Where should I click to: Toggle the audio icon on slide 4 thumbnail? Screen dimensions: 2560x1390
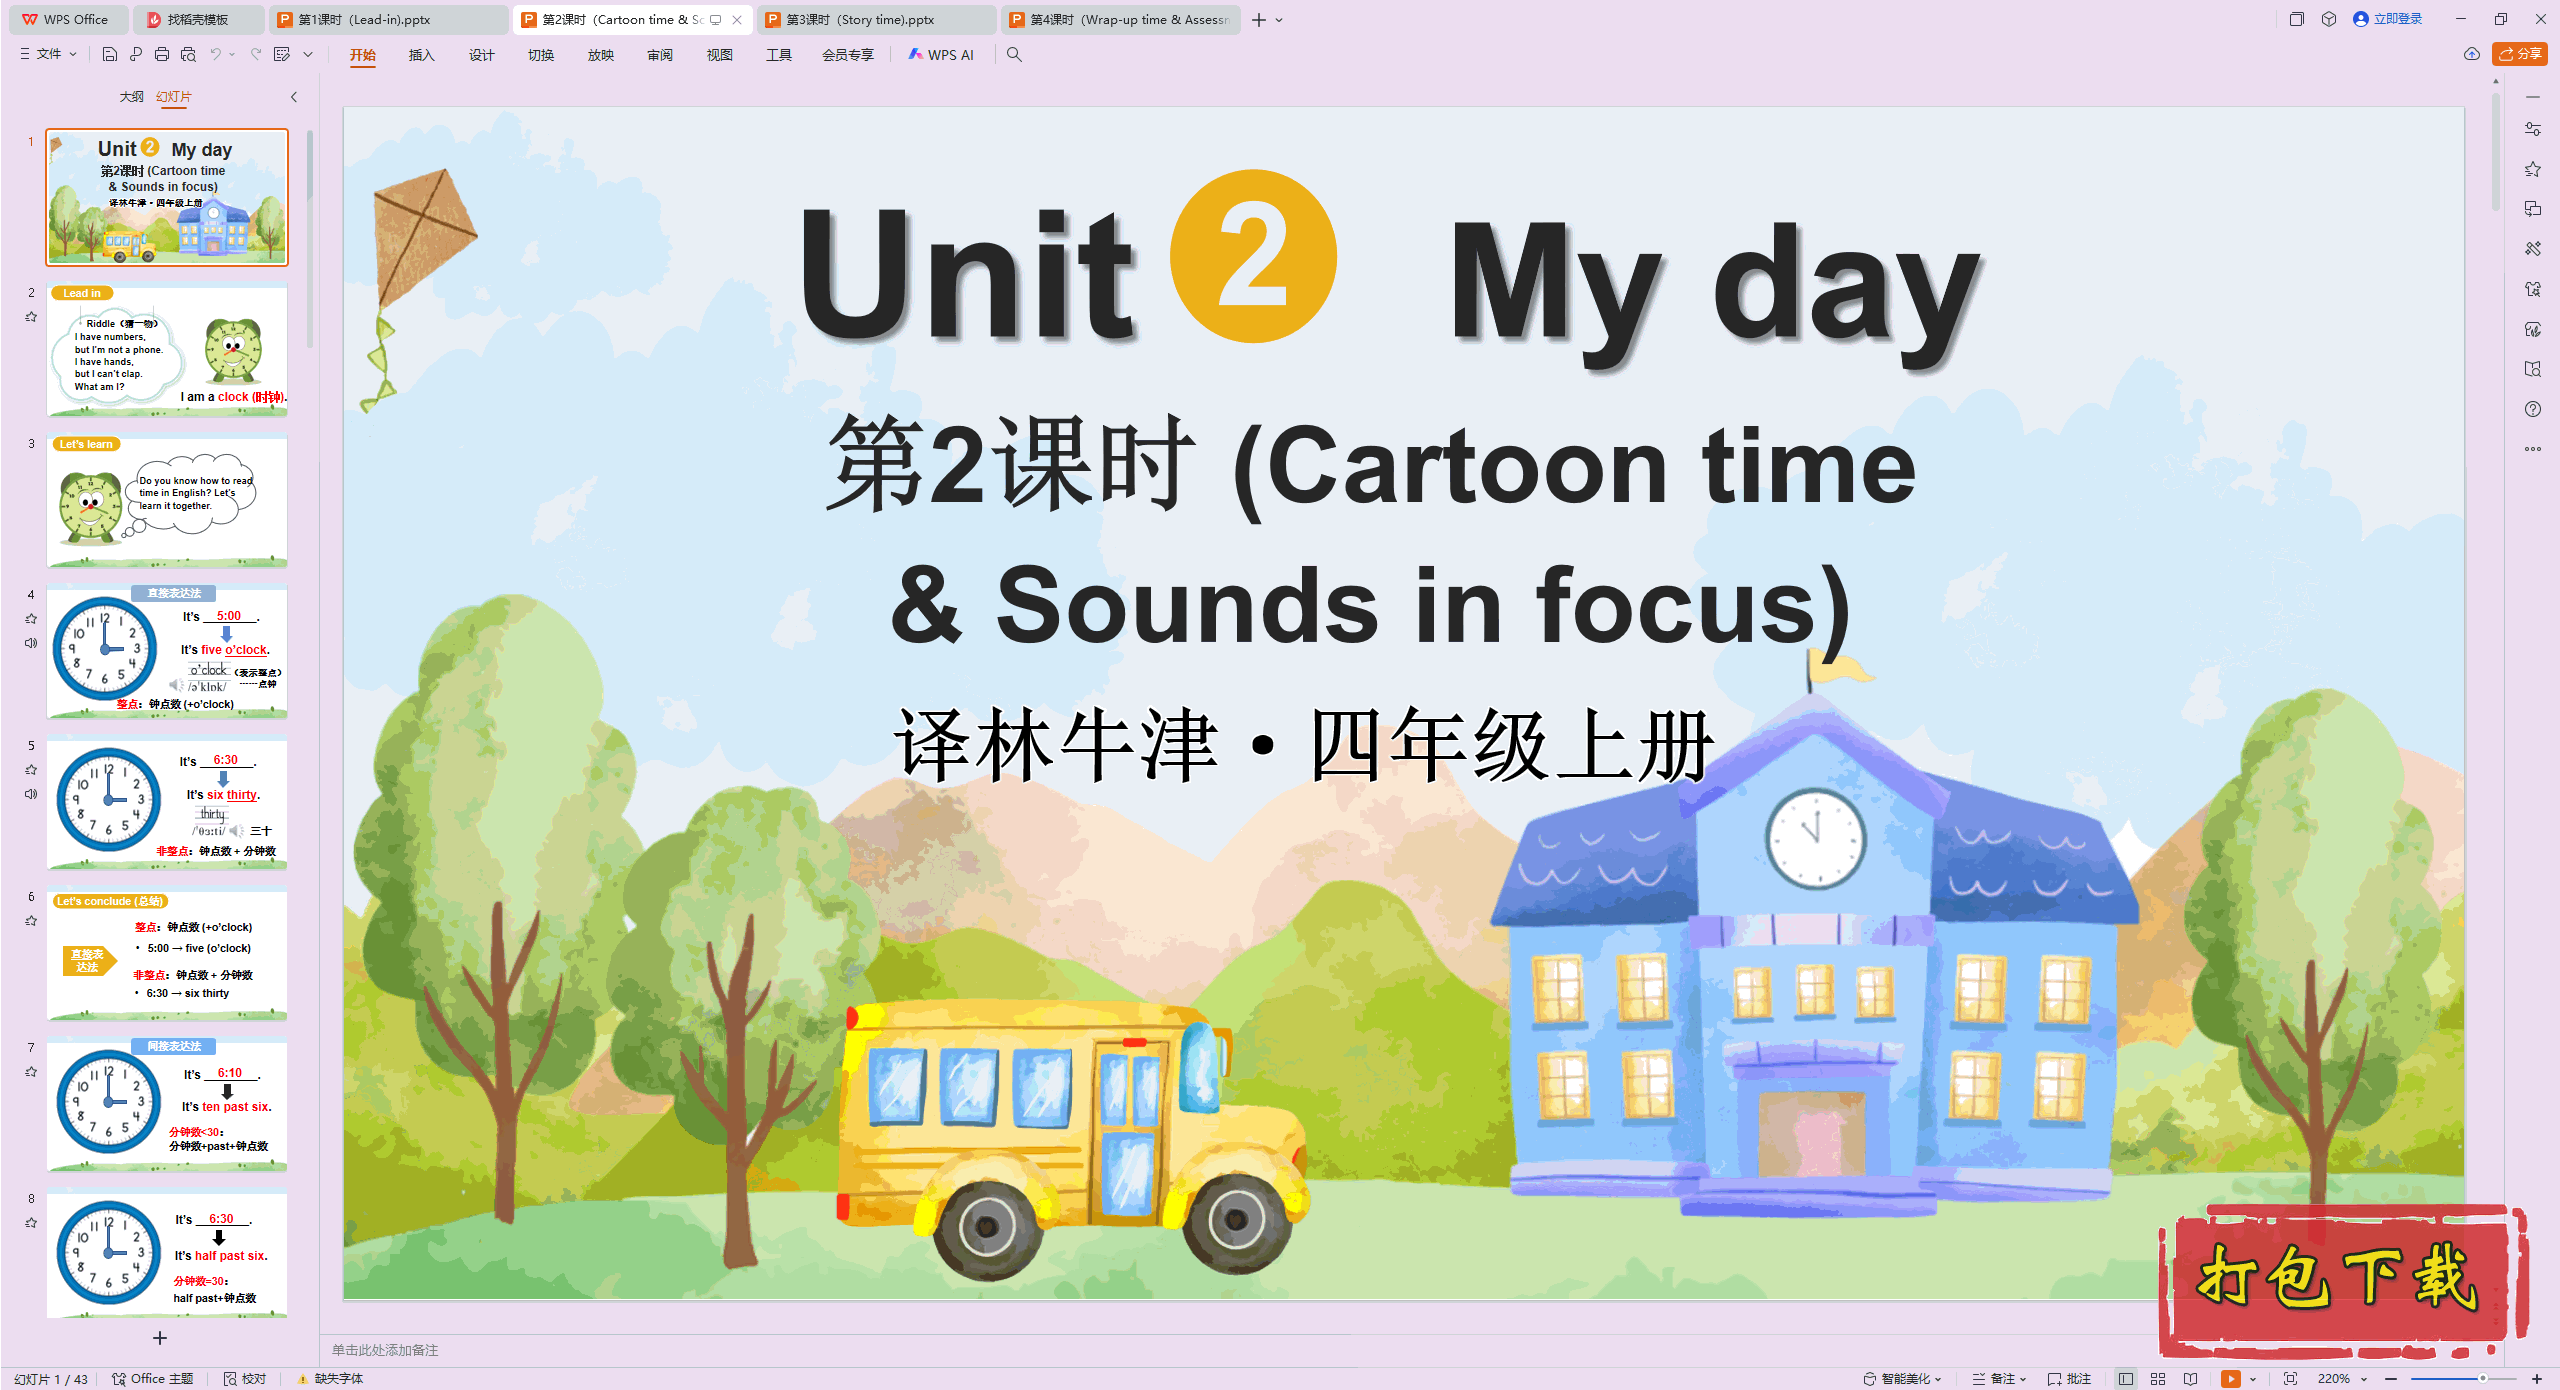[30, 643]
